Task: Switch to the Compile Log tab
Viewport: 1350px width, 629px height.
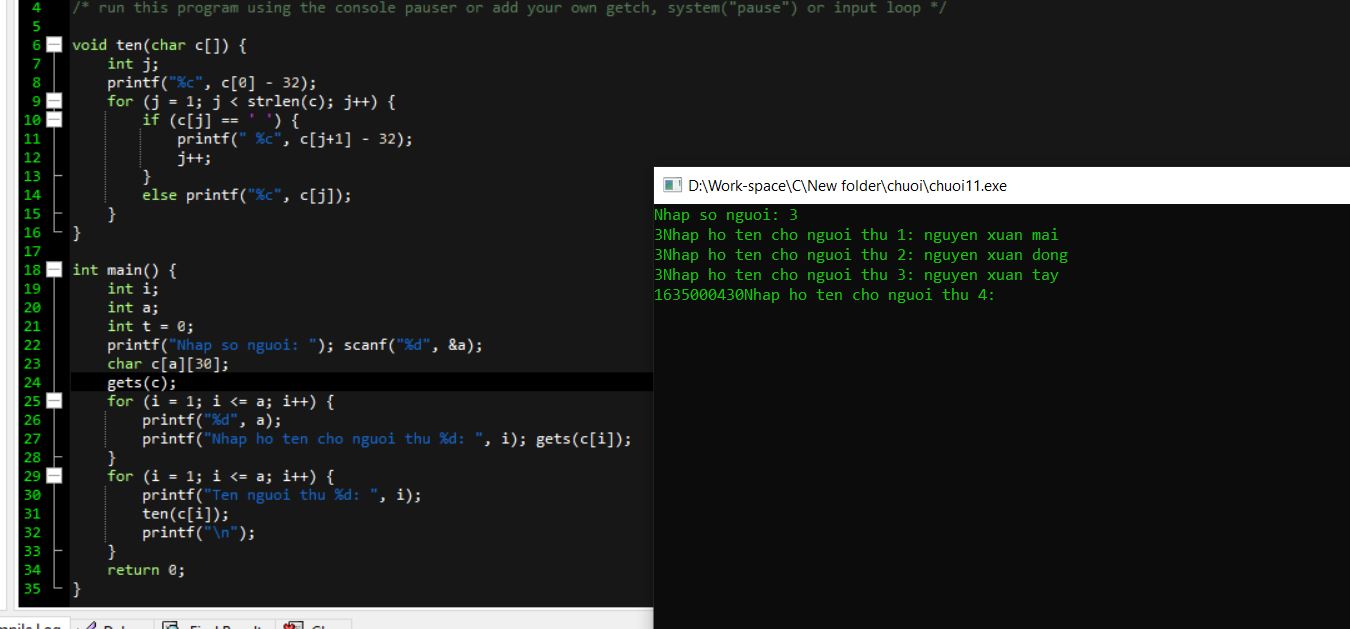Action: coord(30,626)
